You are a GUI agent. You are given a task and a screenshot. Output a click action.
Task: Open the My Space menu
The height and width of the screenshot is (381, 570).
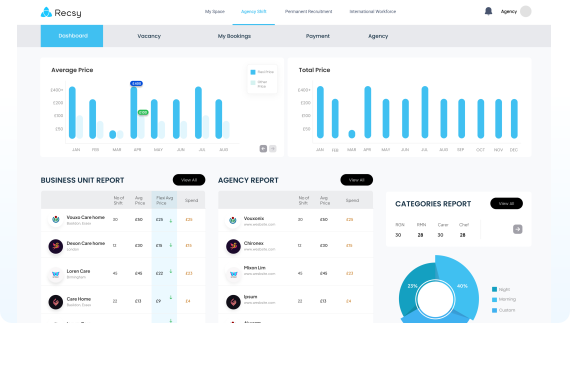tap(215, 12)
